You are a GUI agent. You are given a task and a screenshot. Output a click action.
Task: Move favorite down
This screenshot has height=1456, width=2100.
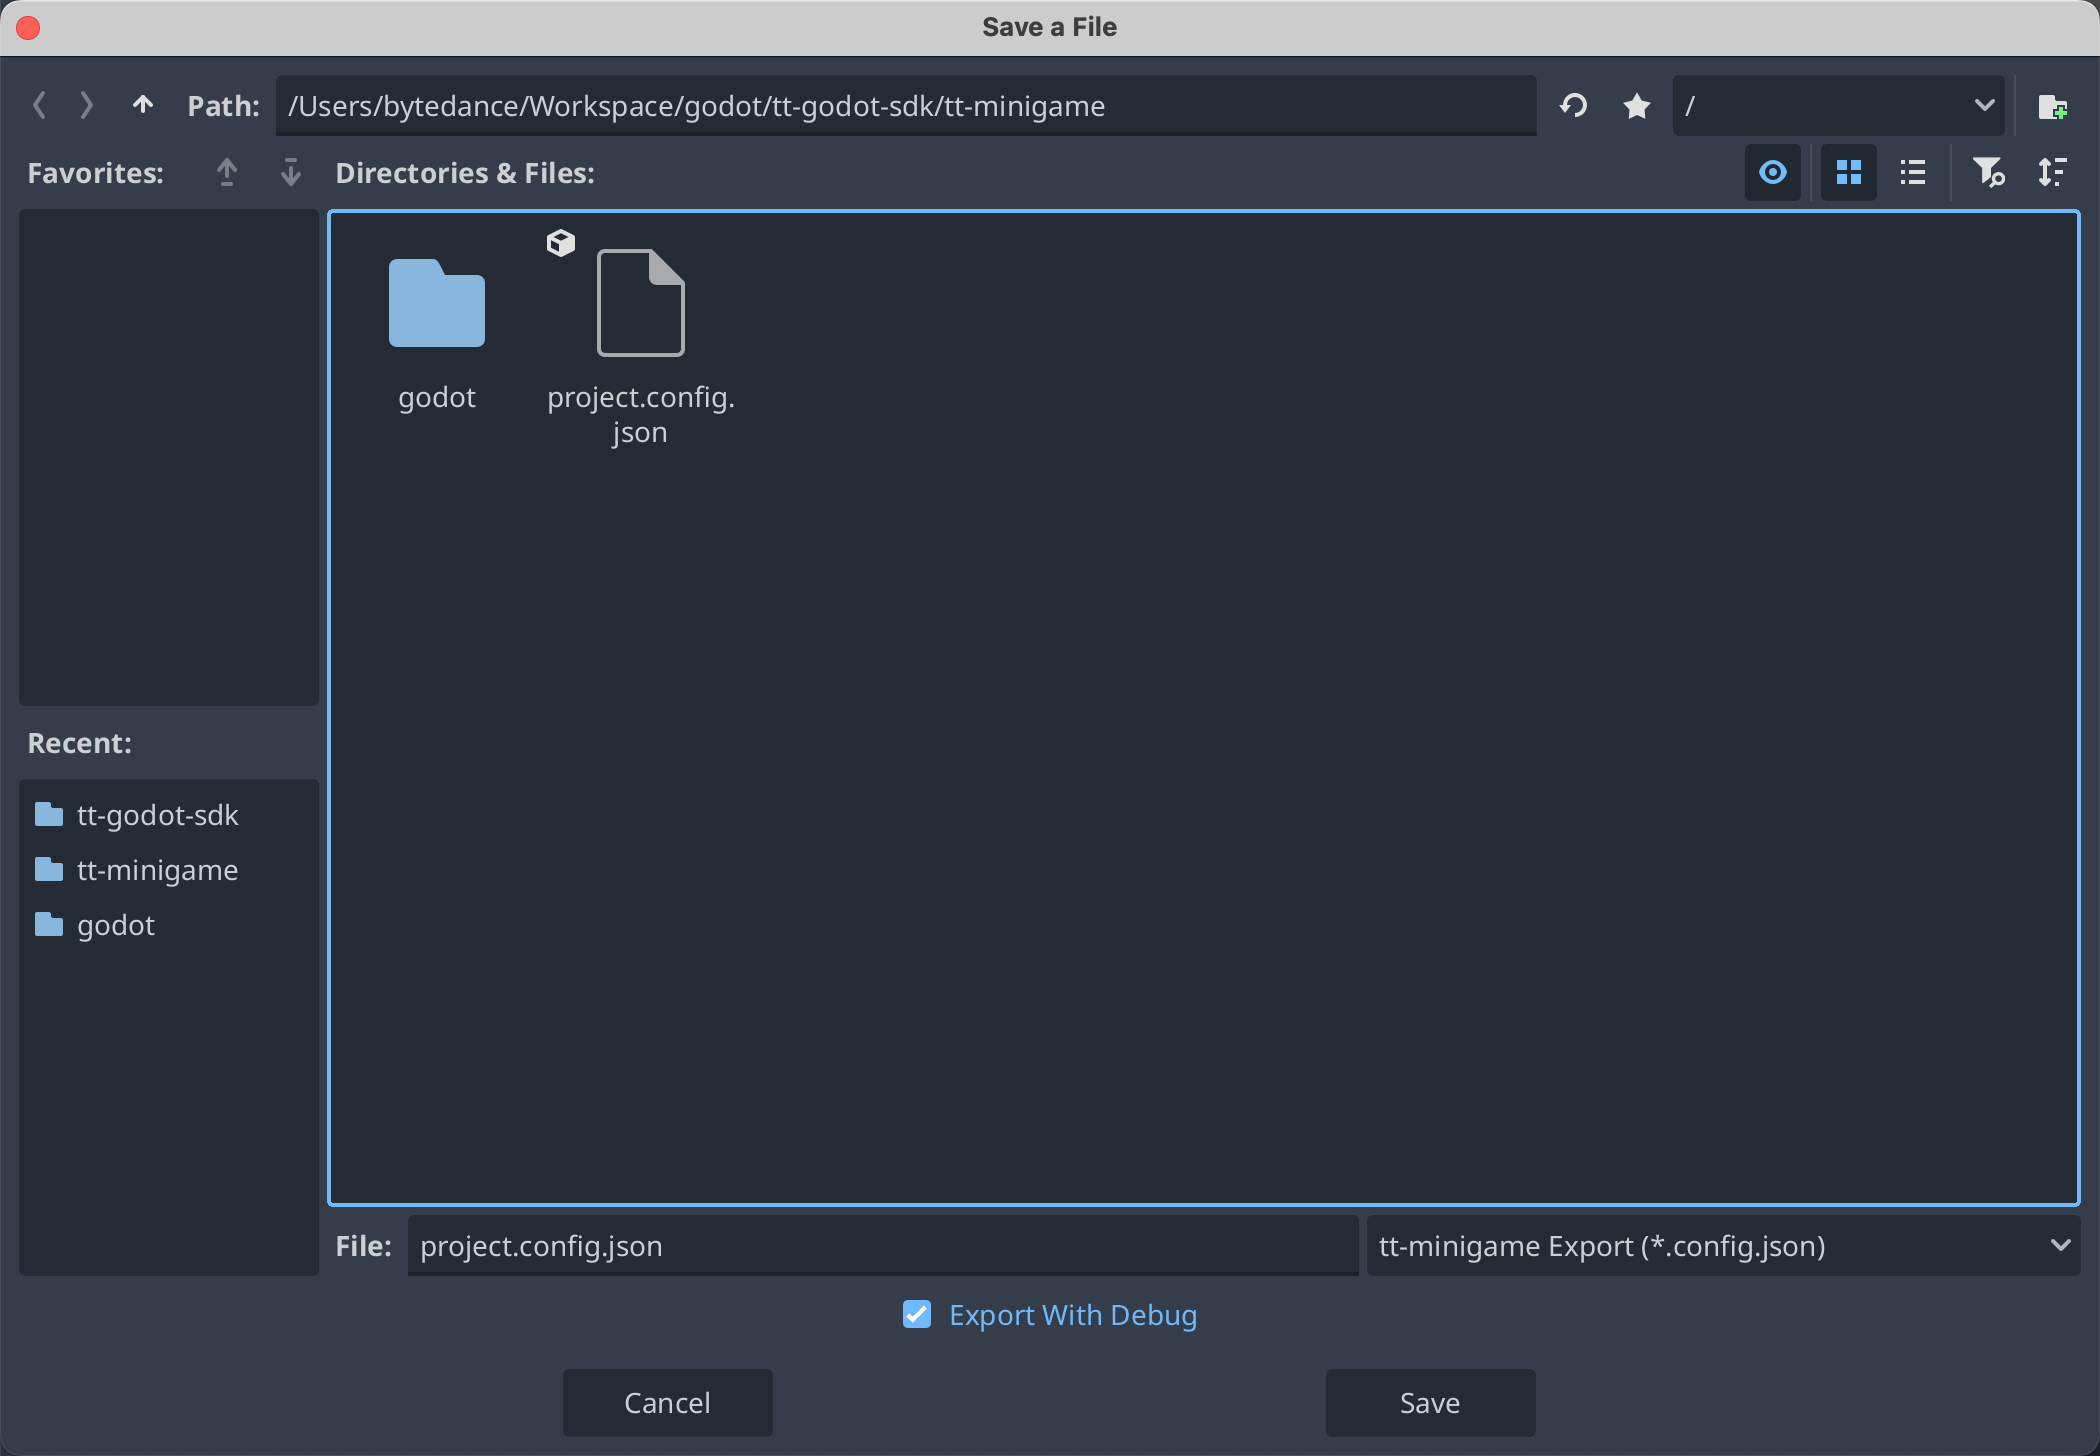291,172
